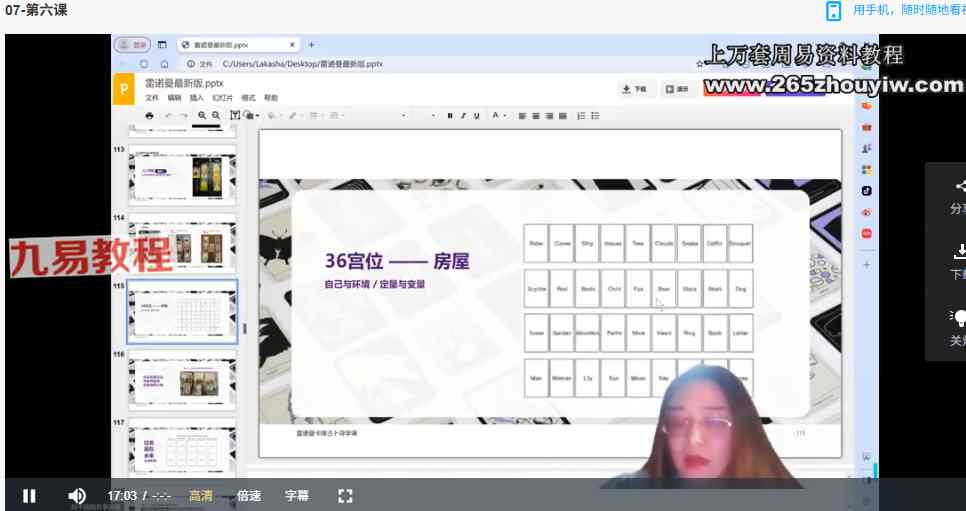The width and height of the screenshot is (966, 511).
Task: Open the 文件 menu in the editor
Action: [152, 98]
